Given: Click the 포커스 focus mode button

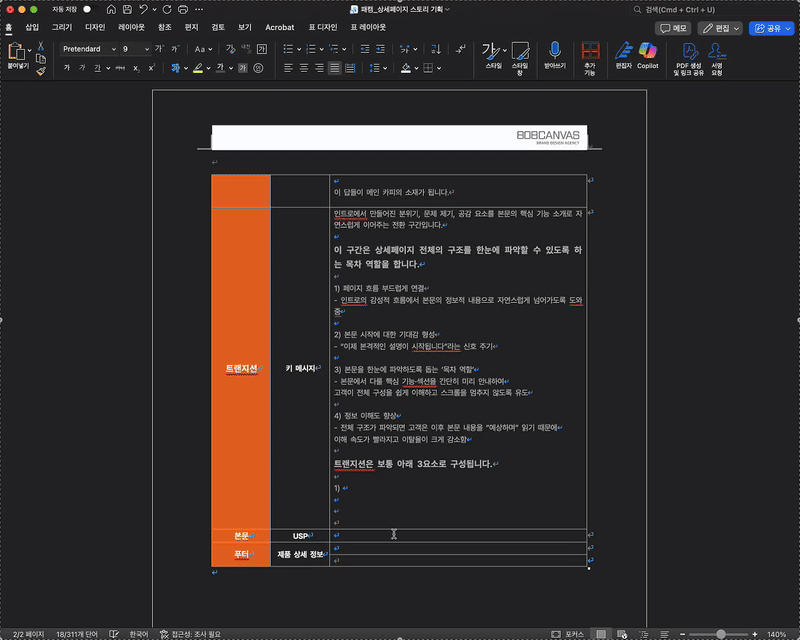Looking at the screenshot, I should pyautogui.click(x=567, y=634).
